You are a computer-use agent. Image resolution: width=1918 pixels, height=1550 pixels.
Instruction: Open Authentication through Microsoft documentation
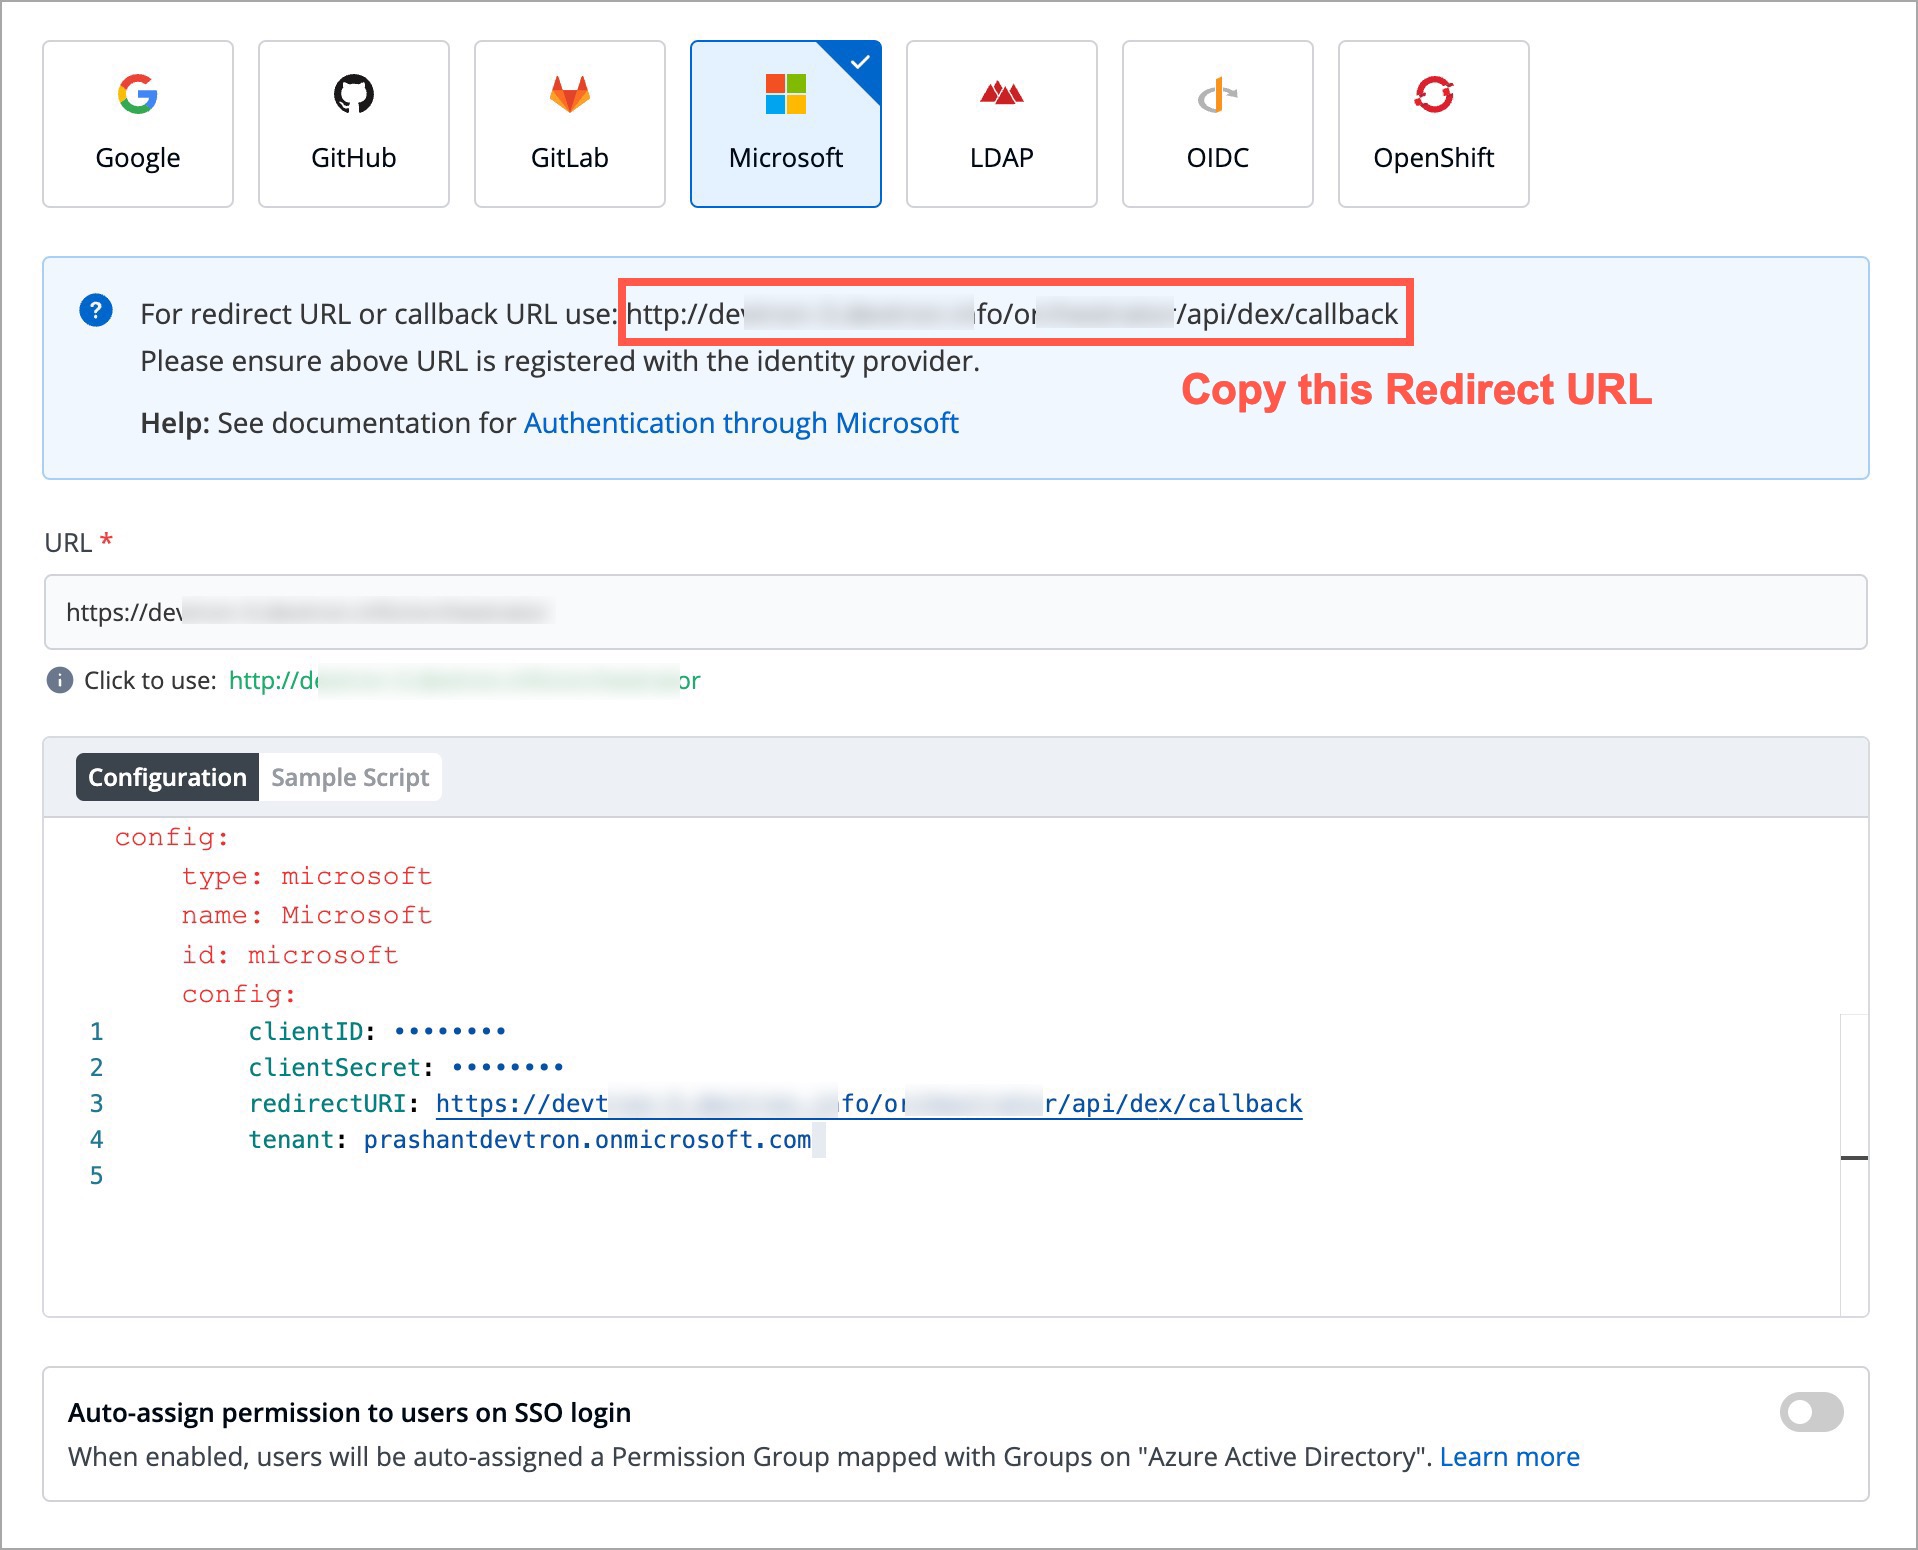(x=741, y=423)
